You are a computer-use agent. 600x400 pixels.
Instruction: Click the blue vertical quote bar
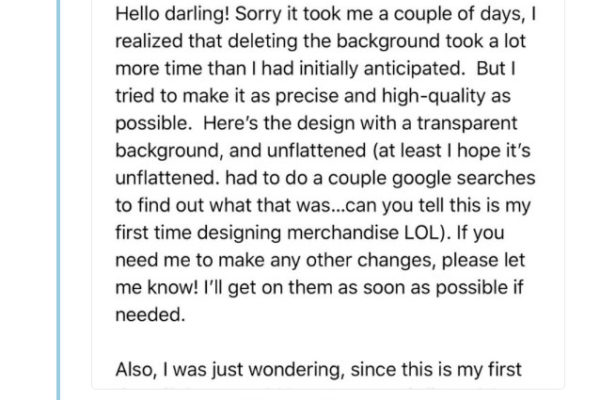click(59, 200)
